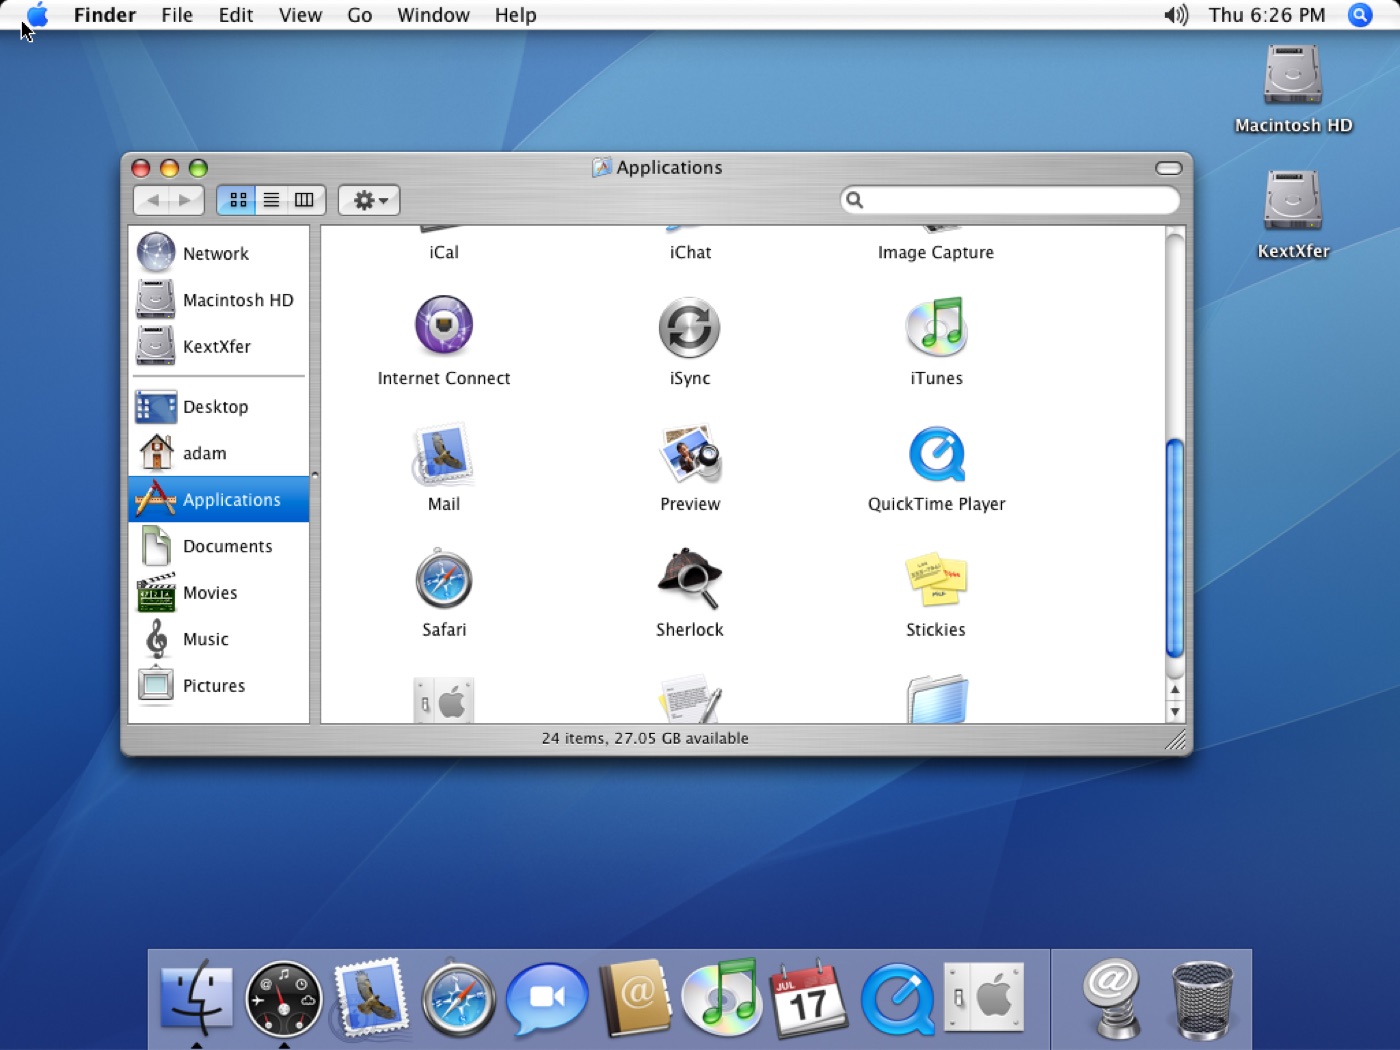Go forward with the Forward arrow button

click(x=186, y=200)
